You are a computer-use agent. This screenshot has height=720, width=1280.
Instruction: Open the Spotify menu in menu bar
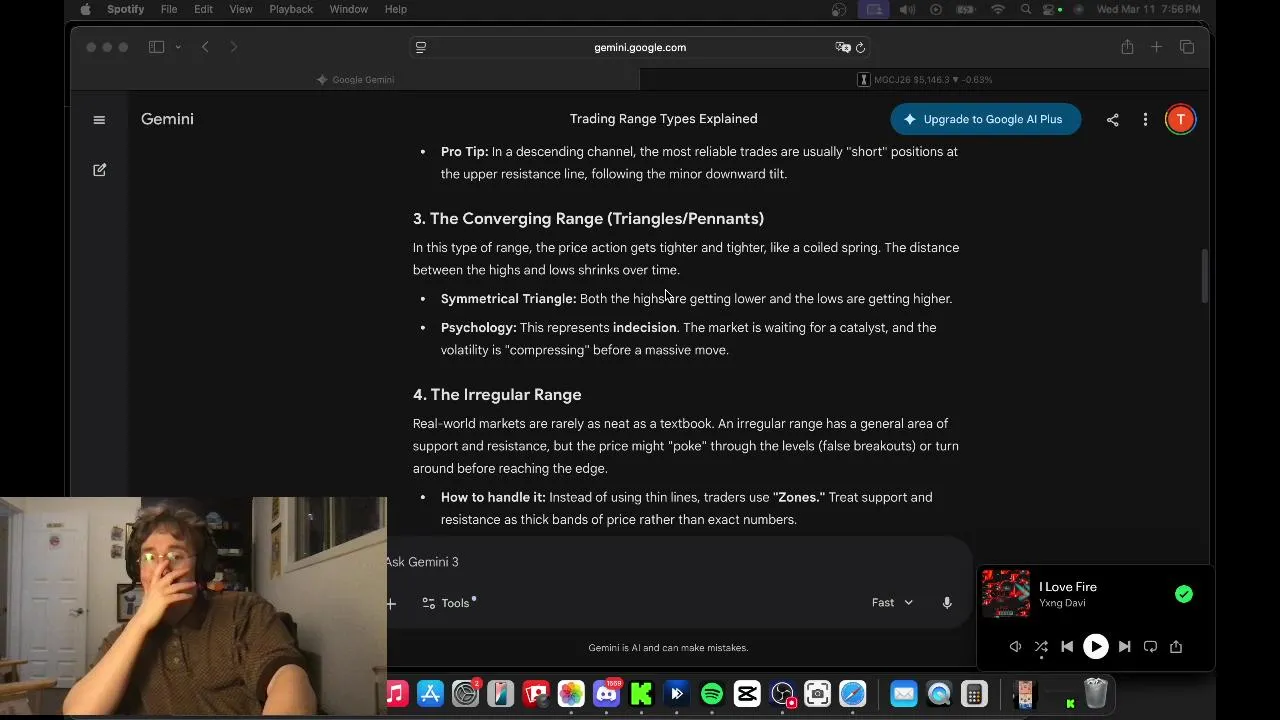coord(126,9)
